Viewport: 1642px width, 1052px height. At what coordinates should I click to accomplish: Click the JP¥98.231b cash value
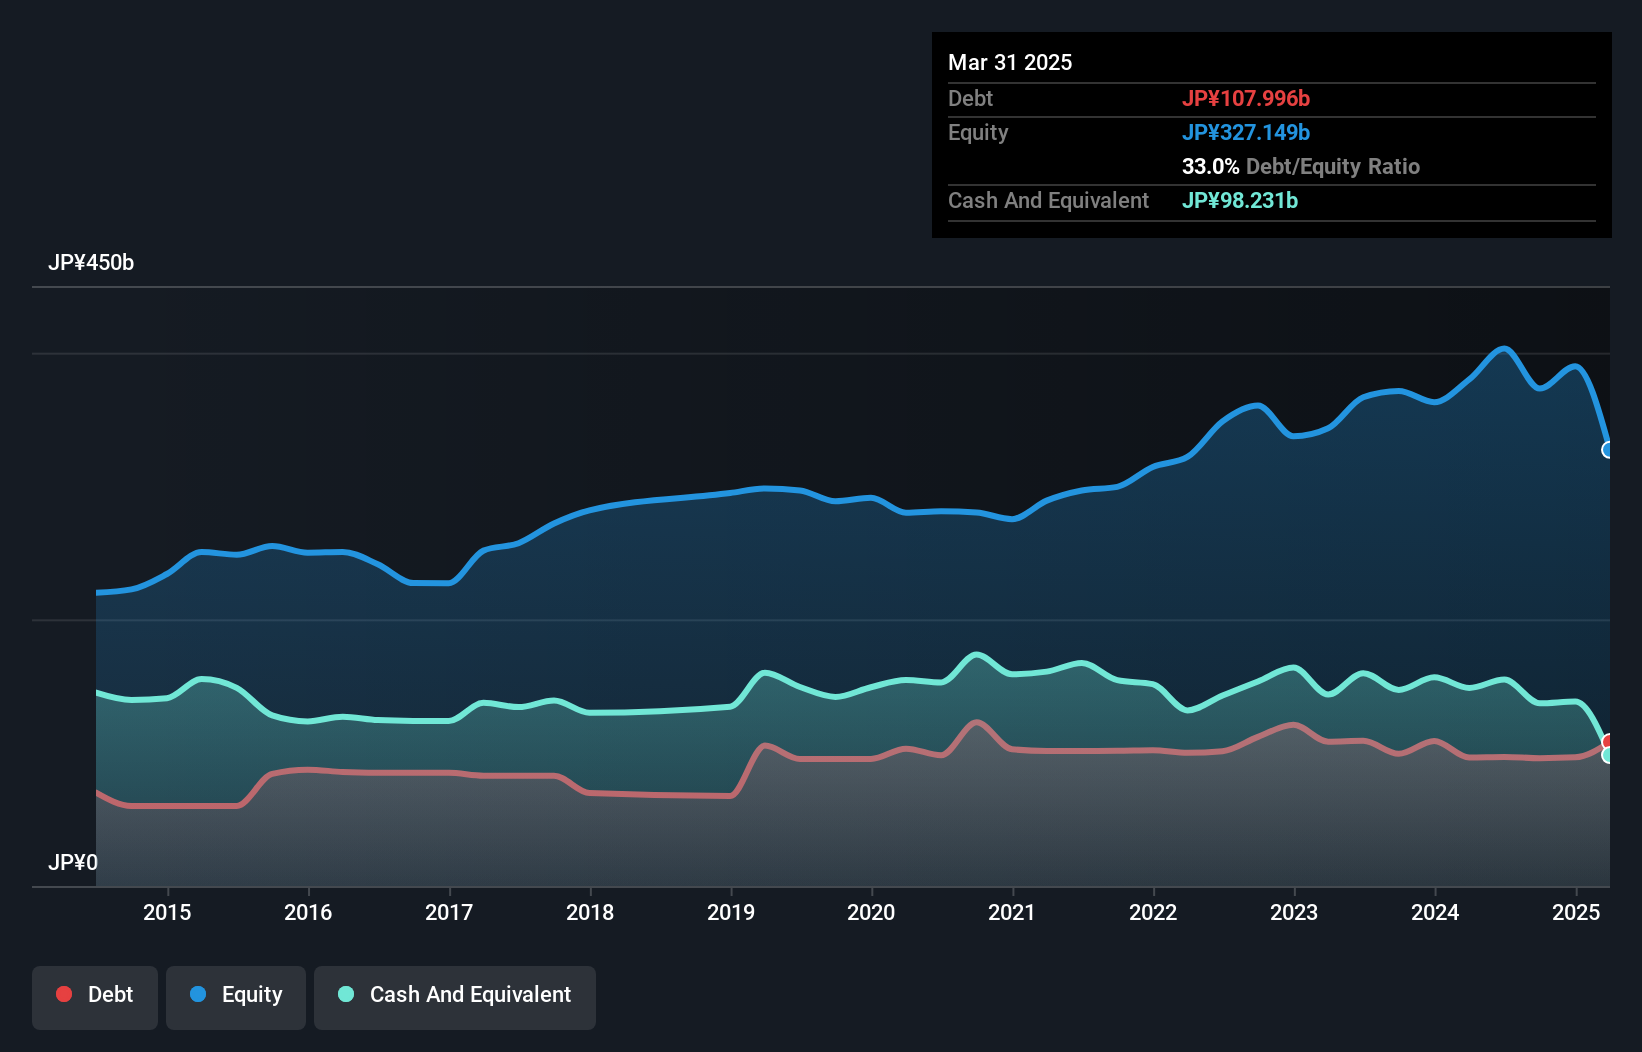click(1240, 200)
